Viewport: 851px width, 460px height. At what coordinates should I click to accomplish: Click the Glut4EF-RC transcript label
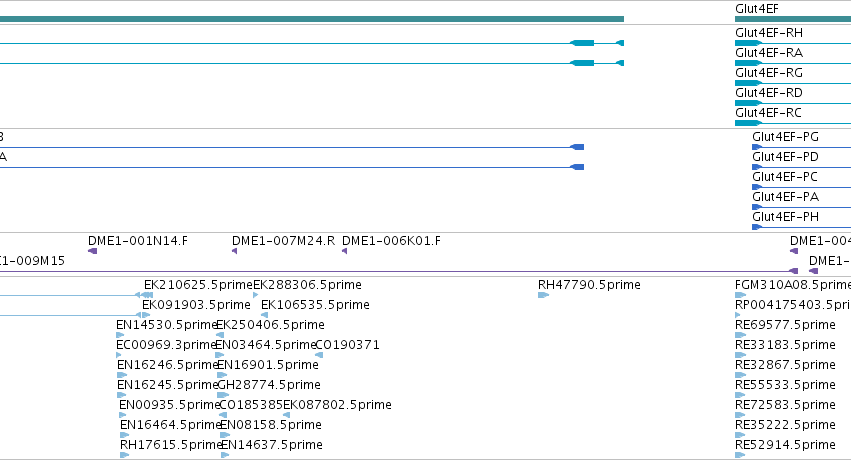(x=769, y=113)
